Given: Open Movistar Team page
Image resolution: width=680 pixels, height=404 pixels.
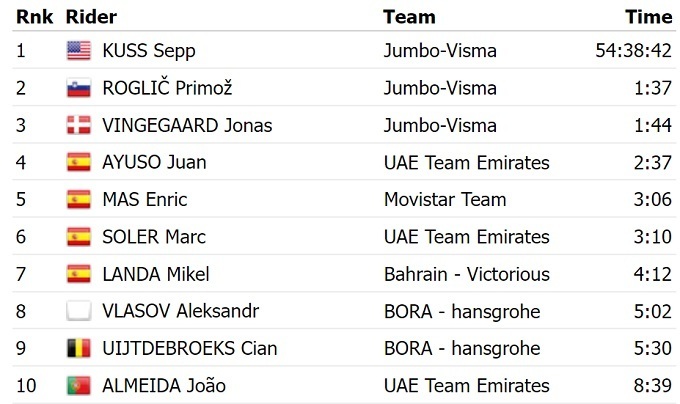Looking at the screenshot, I should [x=445, y=199].
